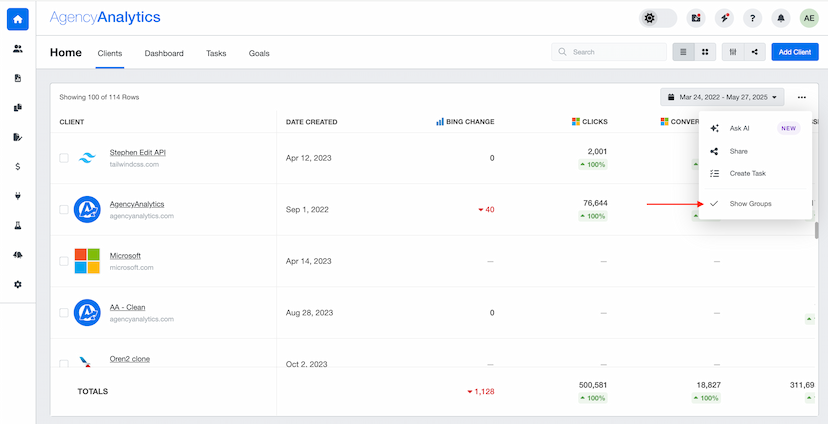Sort by the Bing Change column header

465,122
